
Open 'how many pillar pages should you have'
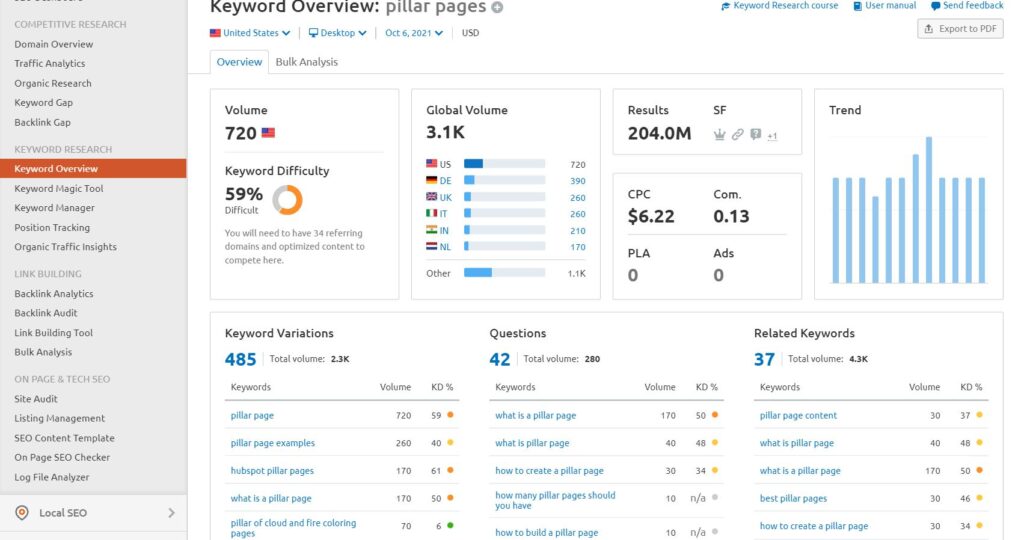click(555, 500)
